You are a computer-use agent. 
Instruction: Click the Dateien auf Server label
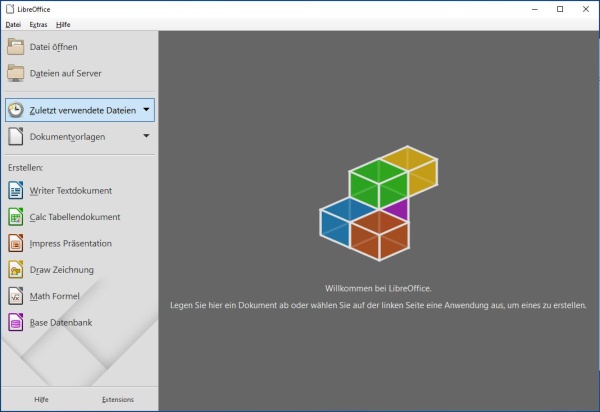[x=65, y=73]
